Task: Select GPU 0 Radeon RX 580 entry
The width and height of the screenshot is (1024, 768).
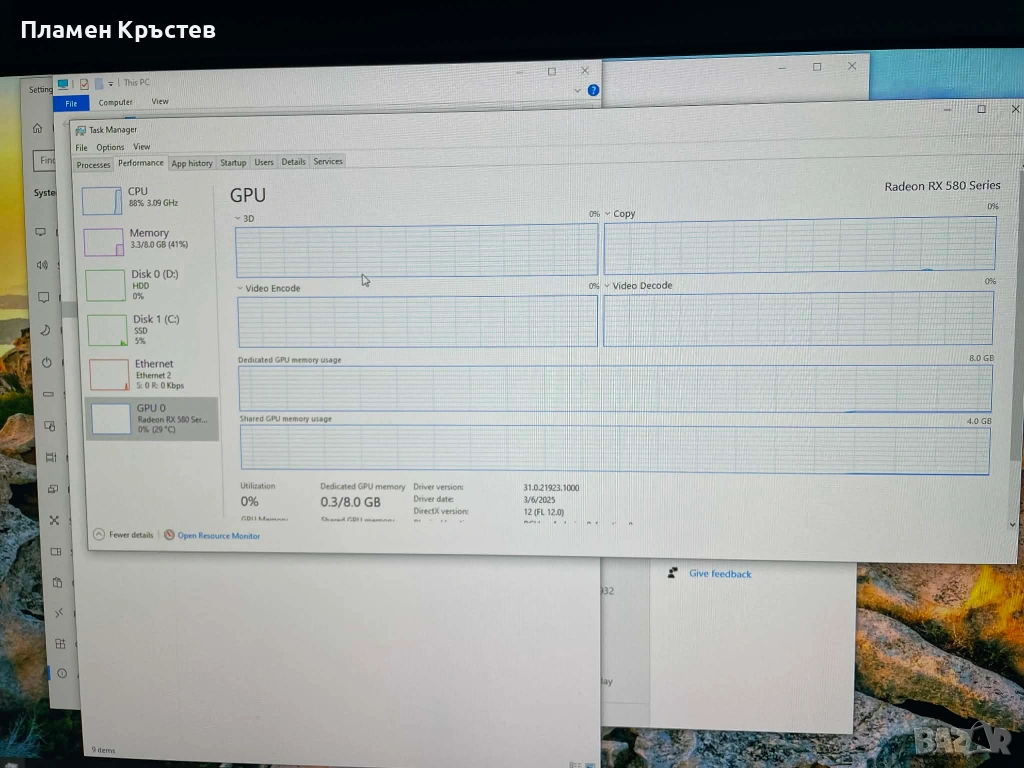Action: pyautogui.click(x=111, y=418)
